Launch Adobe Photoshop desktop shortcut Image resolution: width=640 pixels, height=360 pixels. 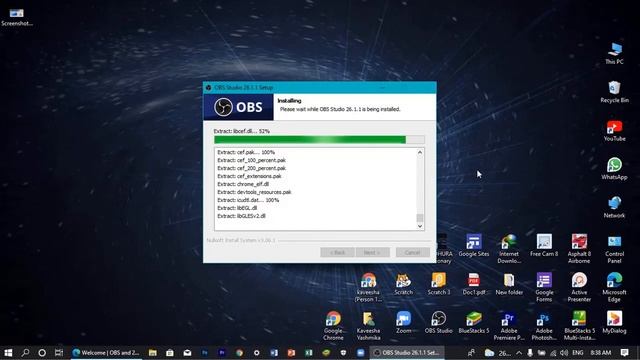[544, 325]
